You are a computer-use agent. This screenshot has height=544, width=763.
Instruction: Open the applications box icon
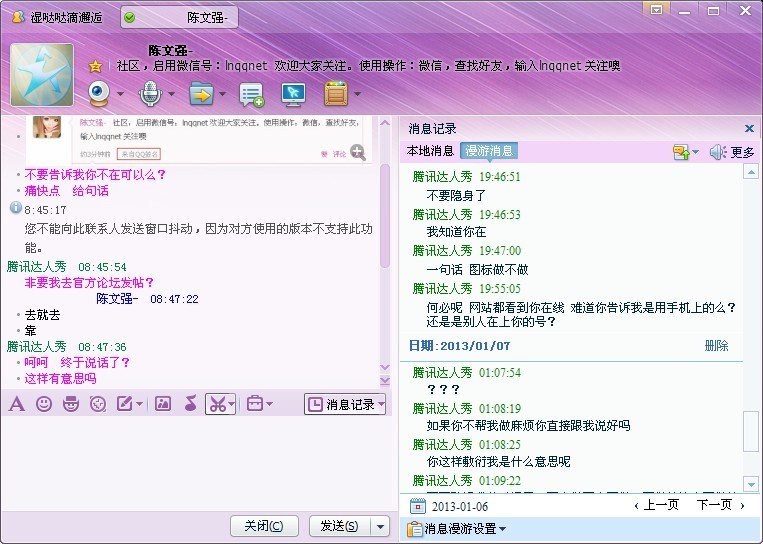[336, 93]
